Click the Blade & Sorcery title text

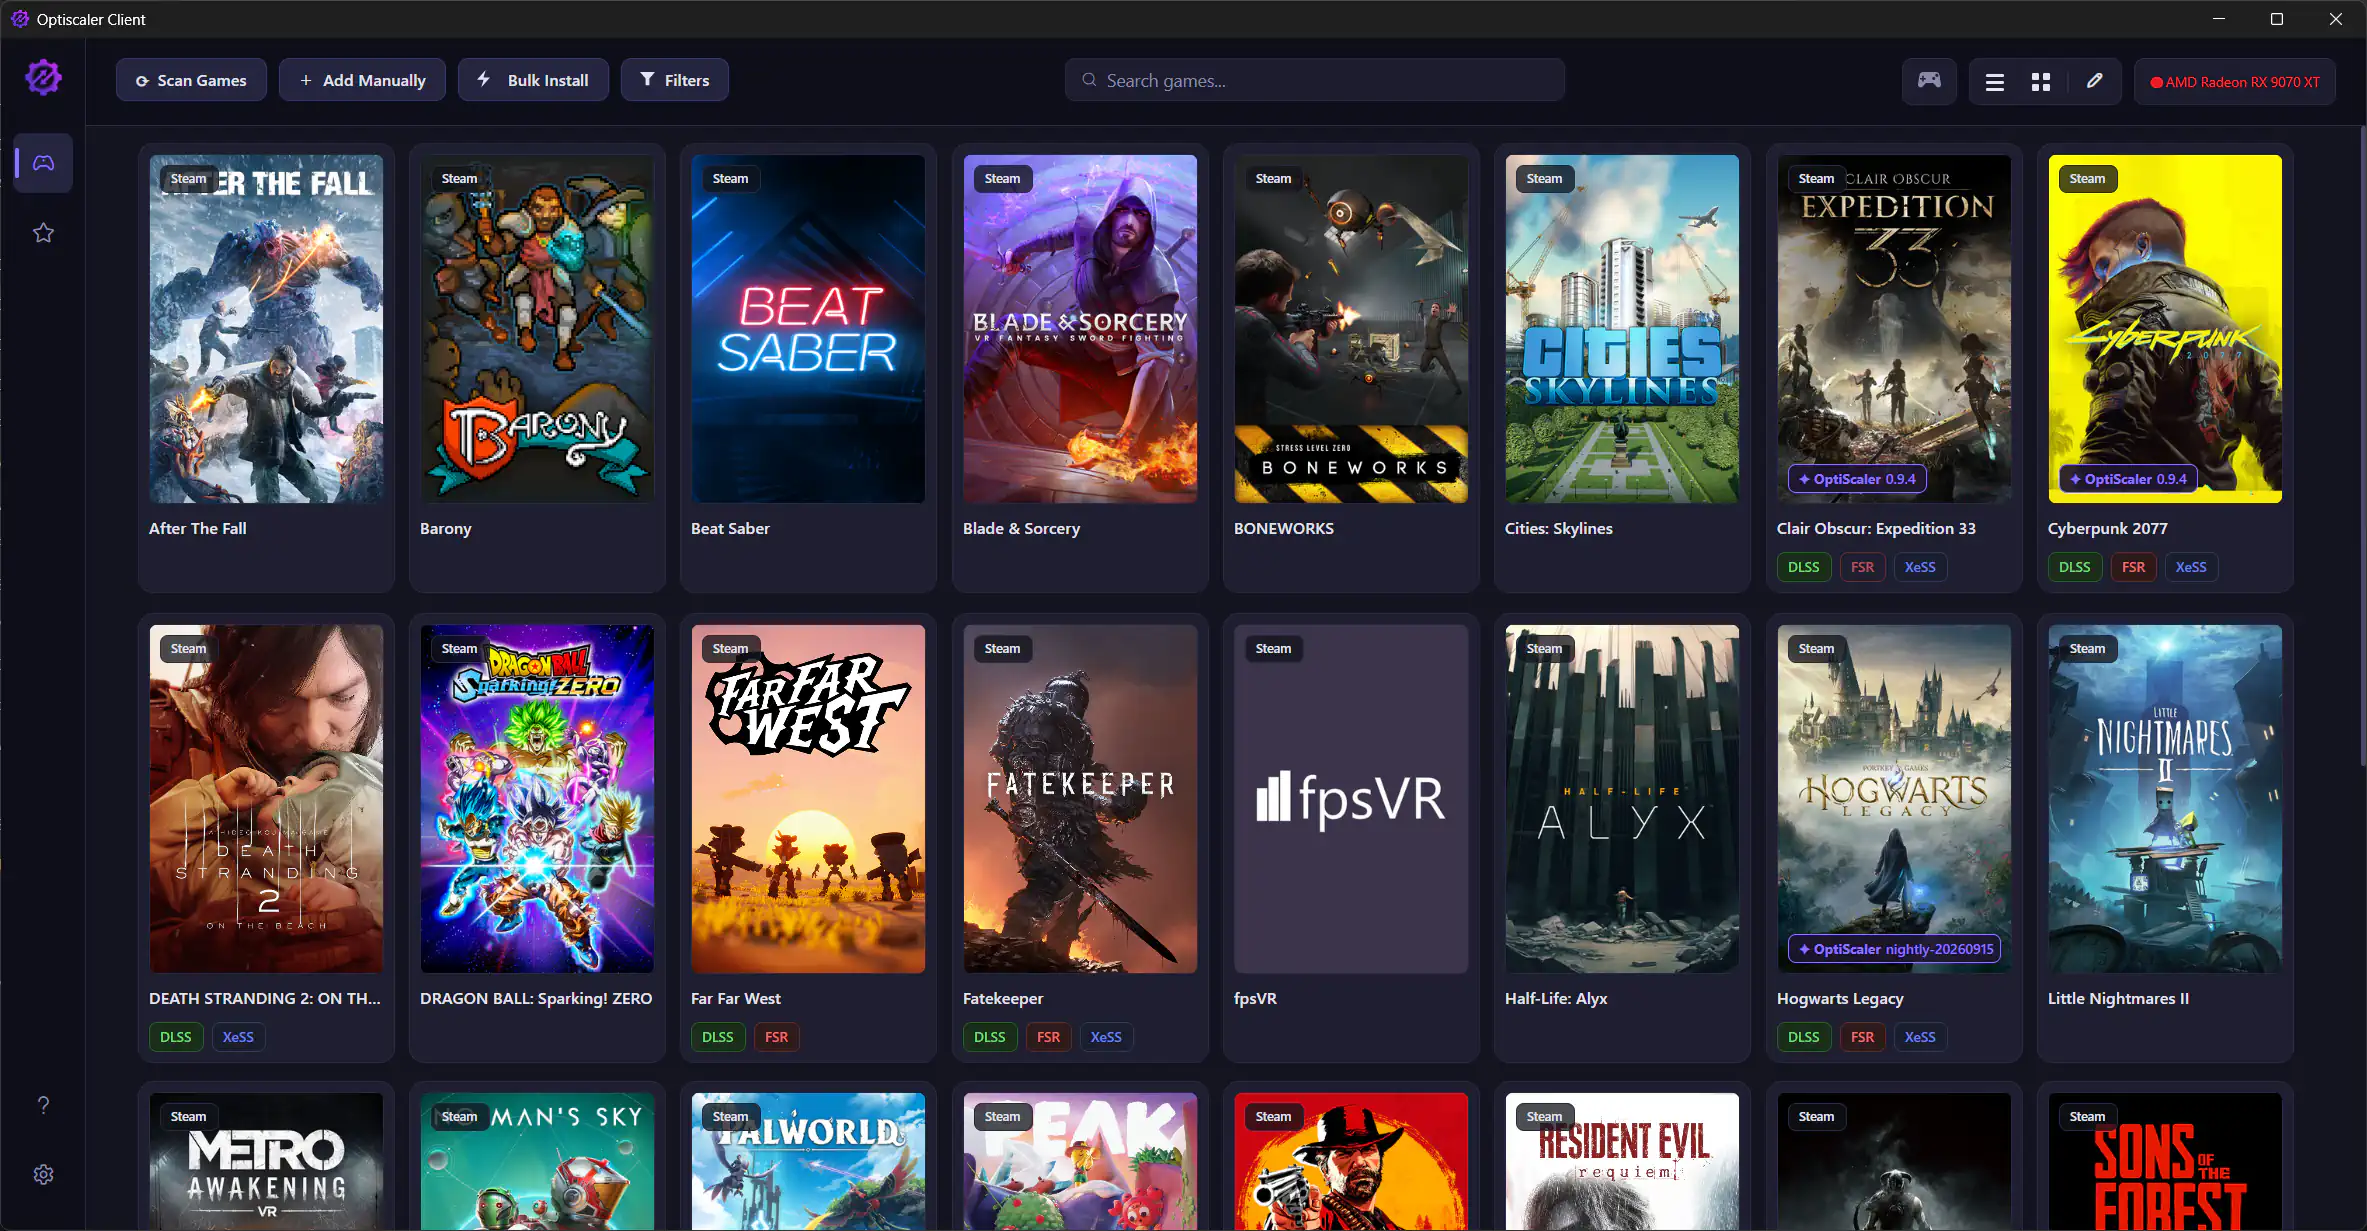pos(1021,528)
